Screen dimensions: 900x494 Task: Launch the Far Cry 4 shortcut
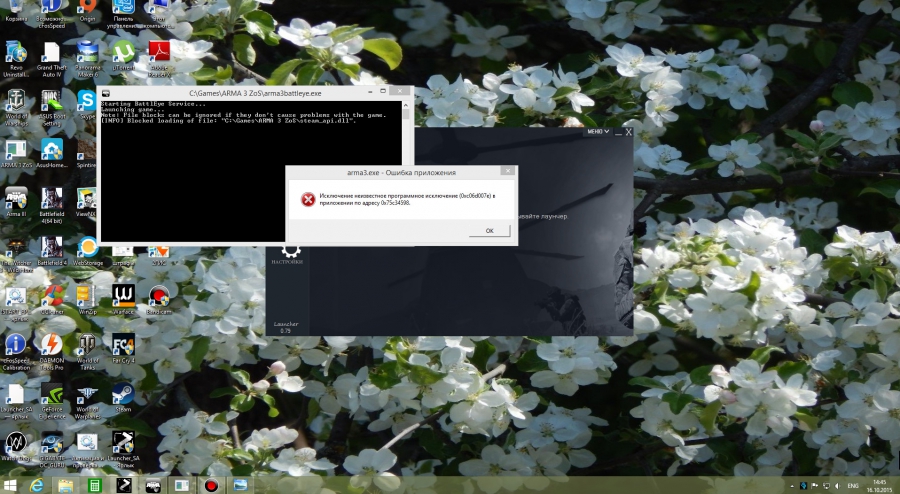[x=123, y=349]
